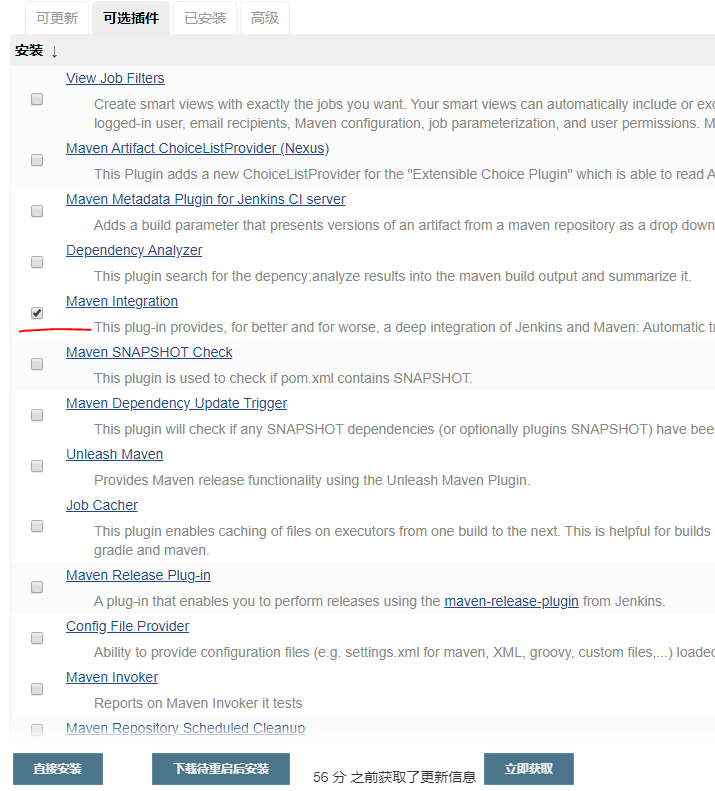Click 'Reports on Maven Invoker it tests' description
Viewport: 715px width, 791px height.
(198, 703)
